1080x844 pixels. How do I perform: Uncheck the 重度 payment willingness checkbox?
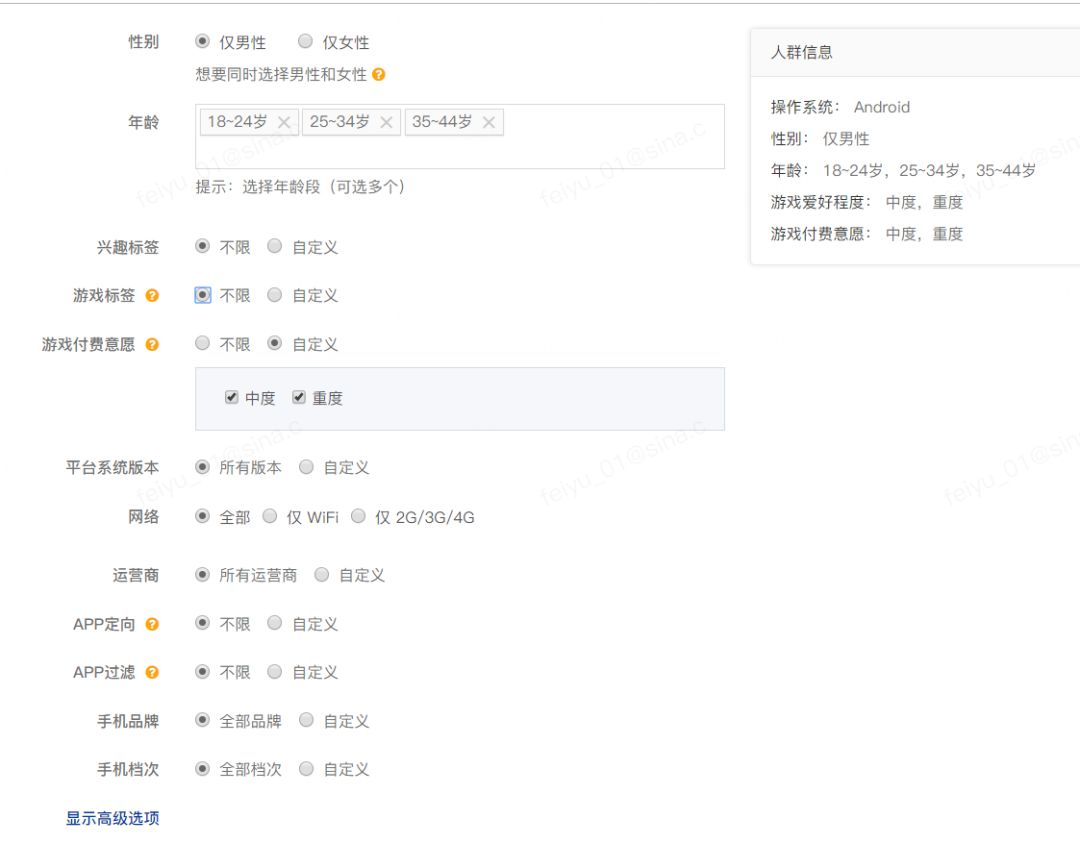(x=298, y=398)
